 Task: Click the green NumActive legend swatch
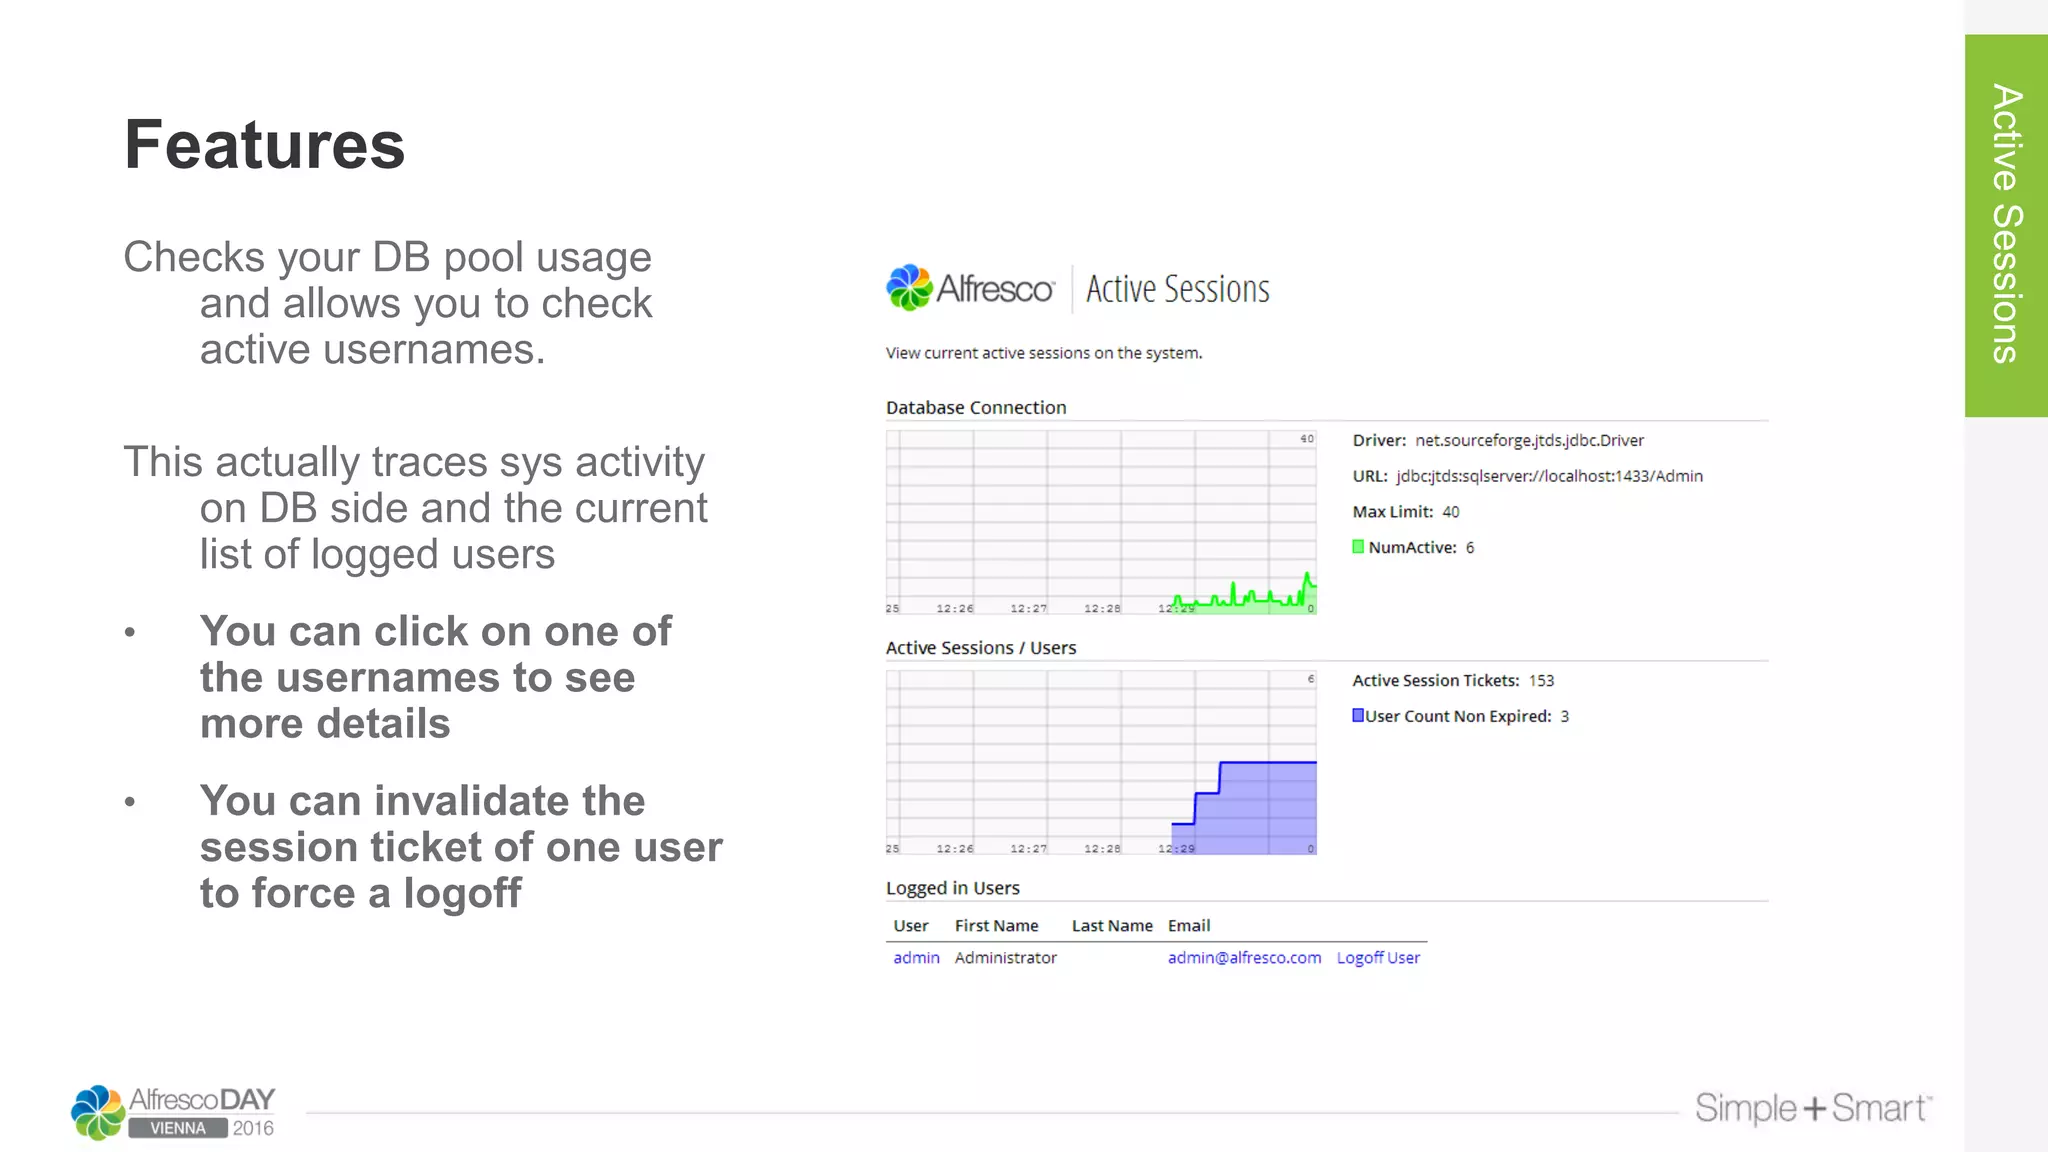click(1358, 547)
